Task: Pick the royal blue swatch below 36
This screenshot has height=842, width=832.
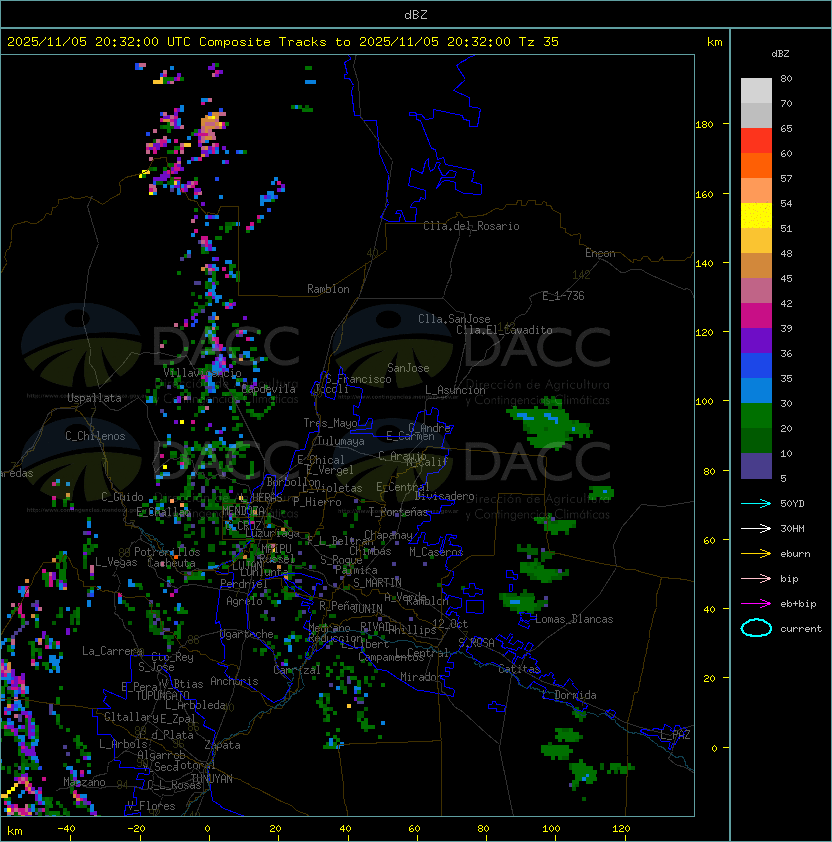Action: 756,366
